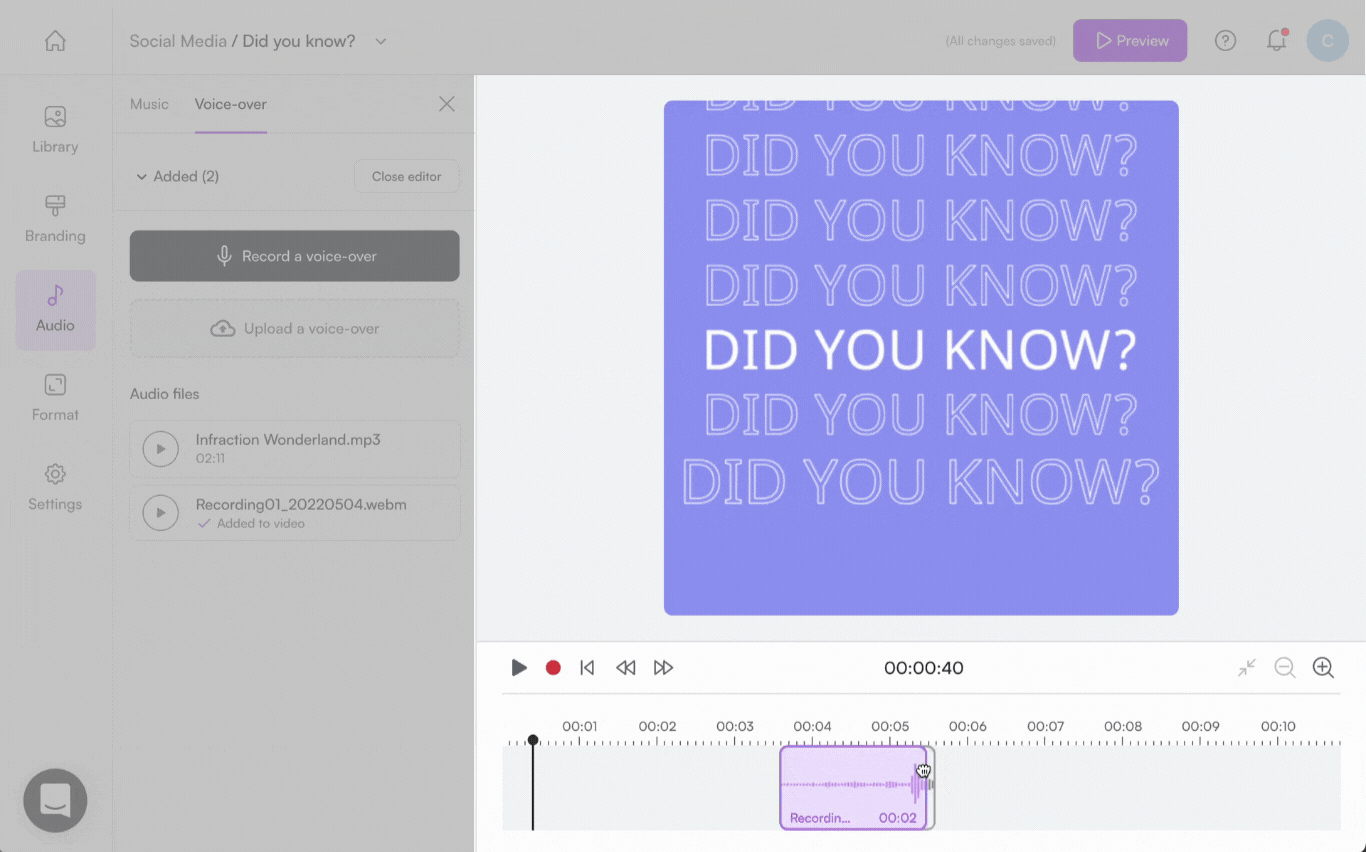Screen dimensions: 1366x852
Task: Click Record a voice-over button
Action: (294, 256)
